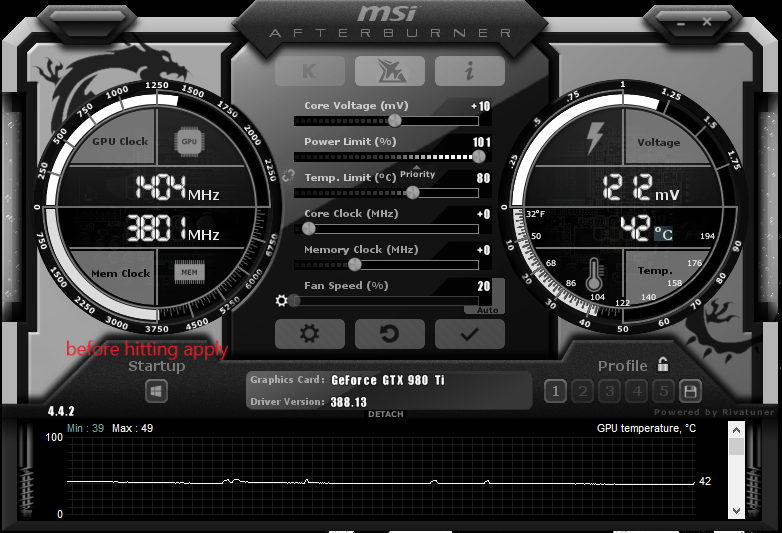Apply settings with the checkmark button

click(470, 334)
